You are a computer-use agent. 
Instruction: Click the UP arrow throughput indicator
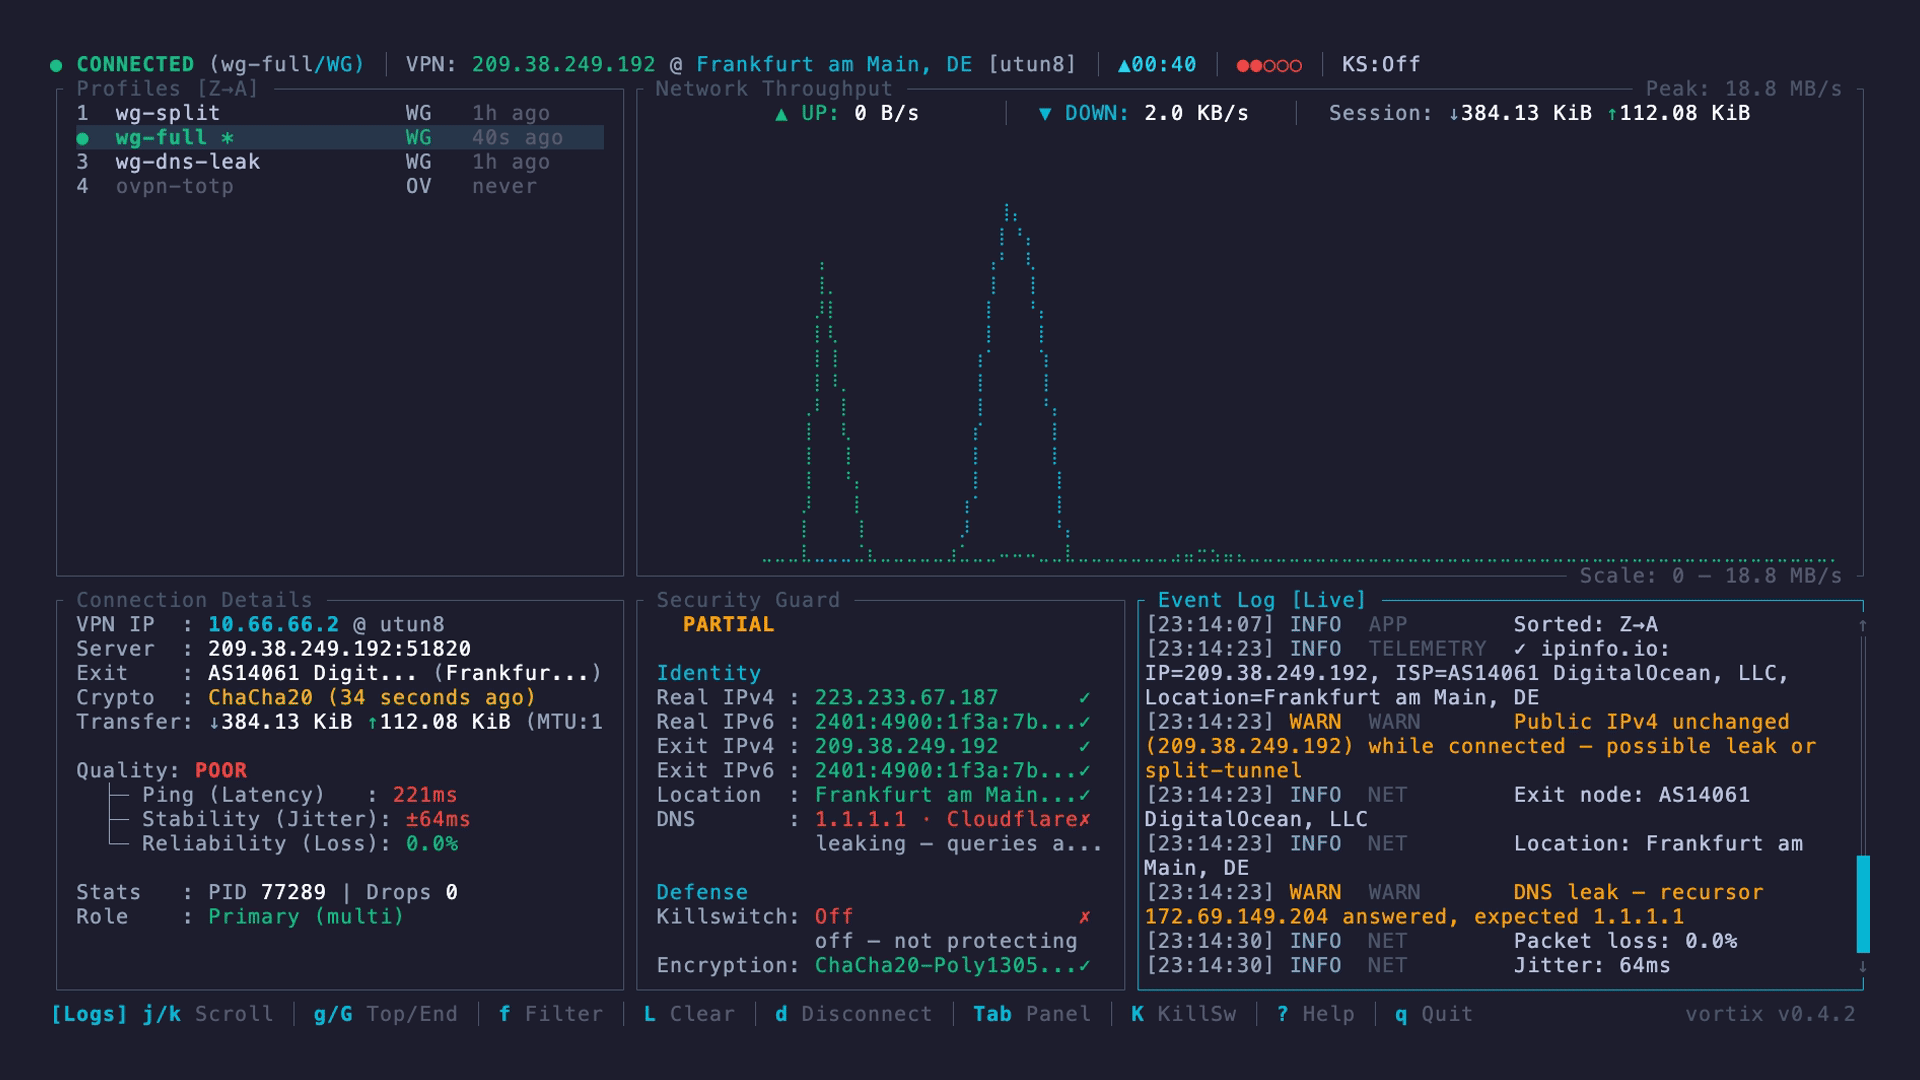tap(847, 113)
